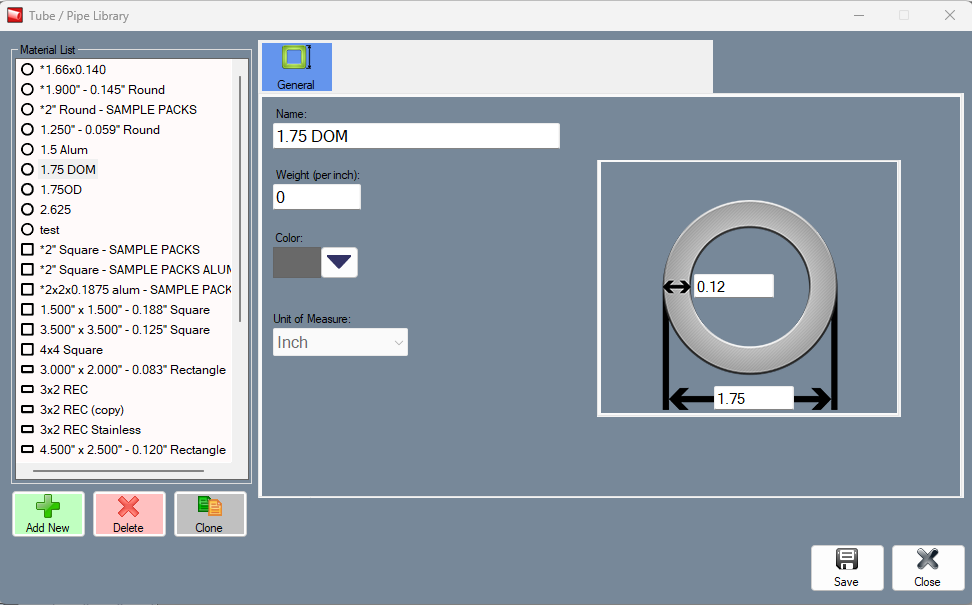972x606 pixels.
Task: Click the material list vertical scrollbar
Action: tap(240, 198)
